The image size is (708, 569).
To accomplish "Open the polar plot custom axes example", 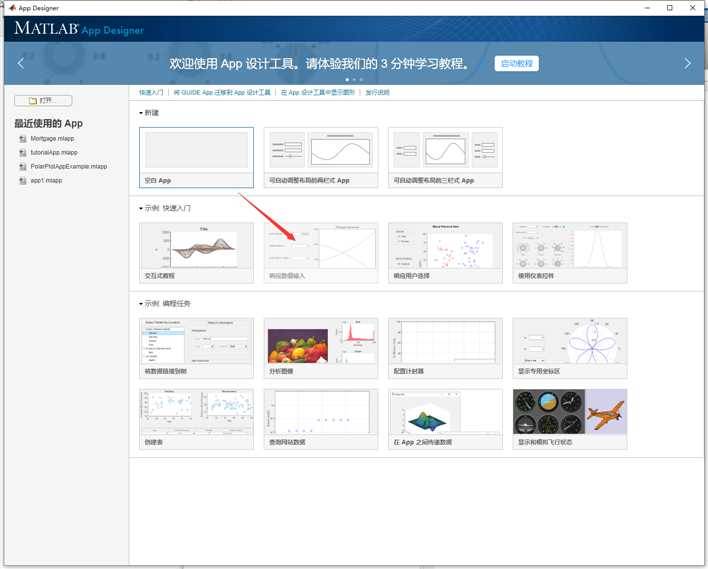I will click(570, 348).
